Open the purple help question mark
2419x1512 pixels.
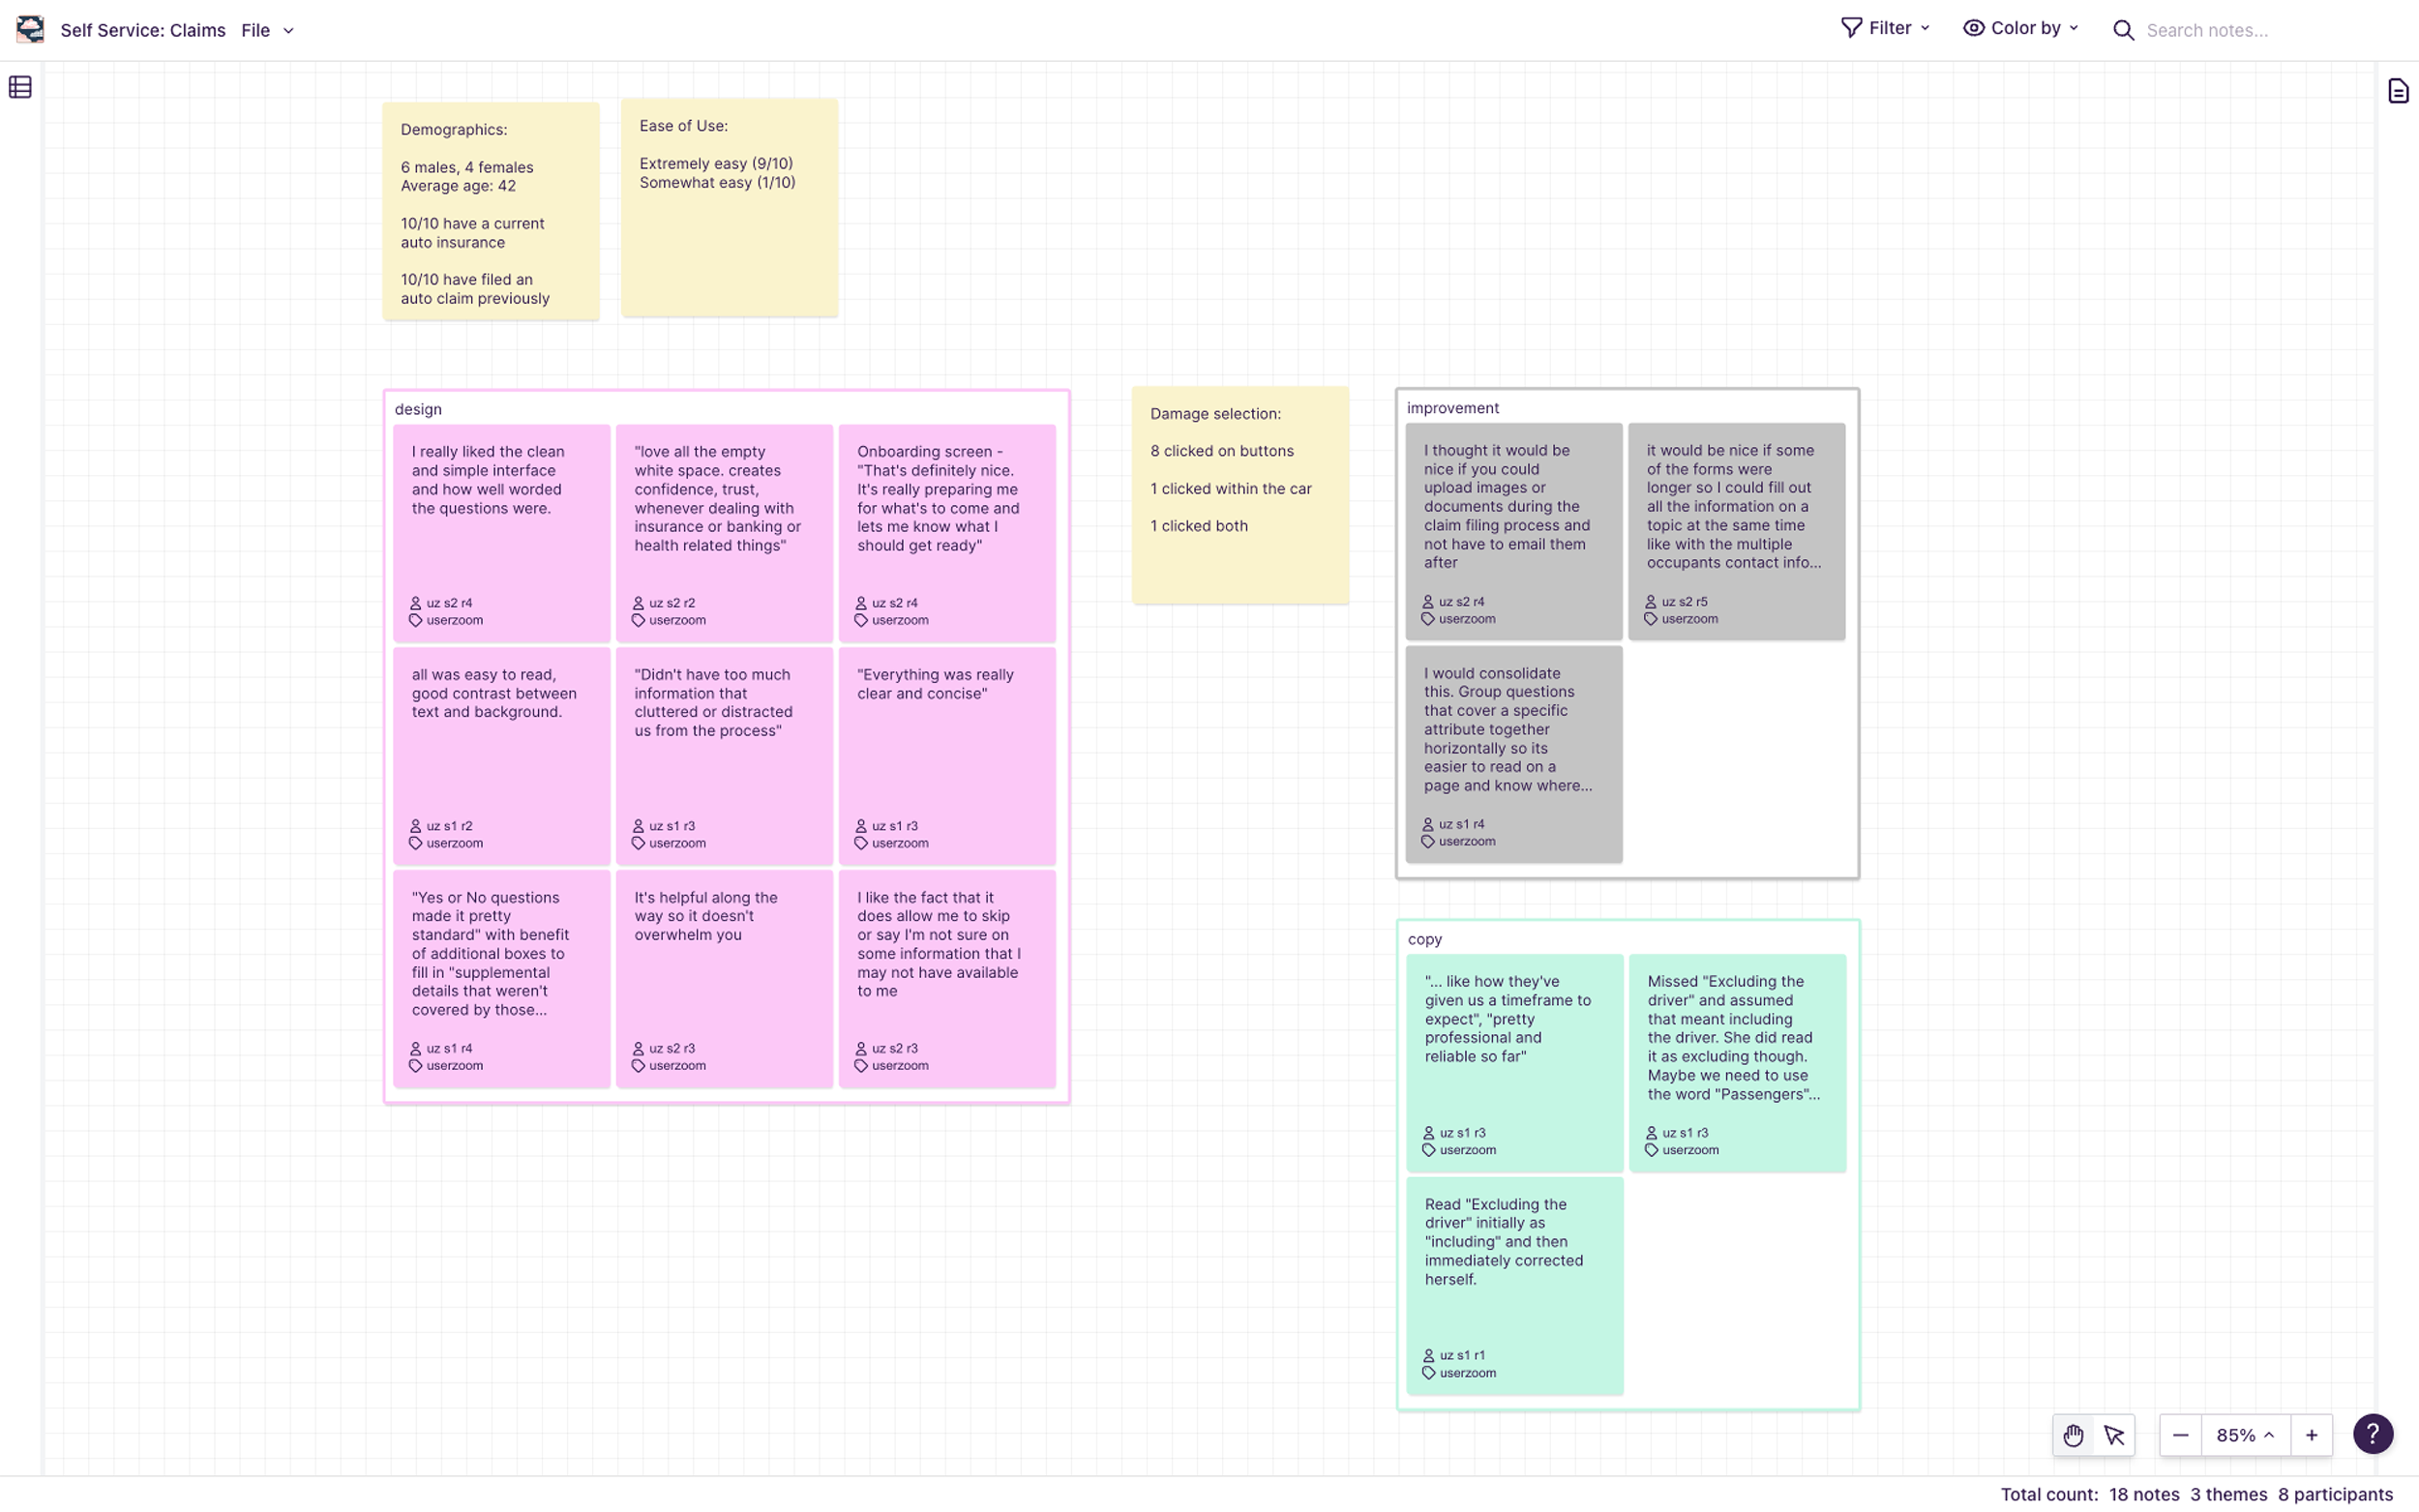tap(2372, 1433)
